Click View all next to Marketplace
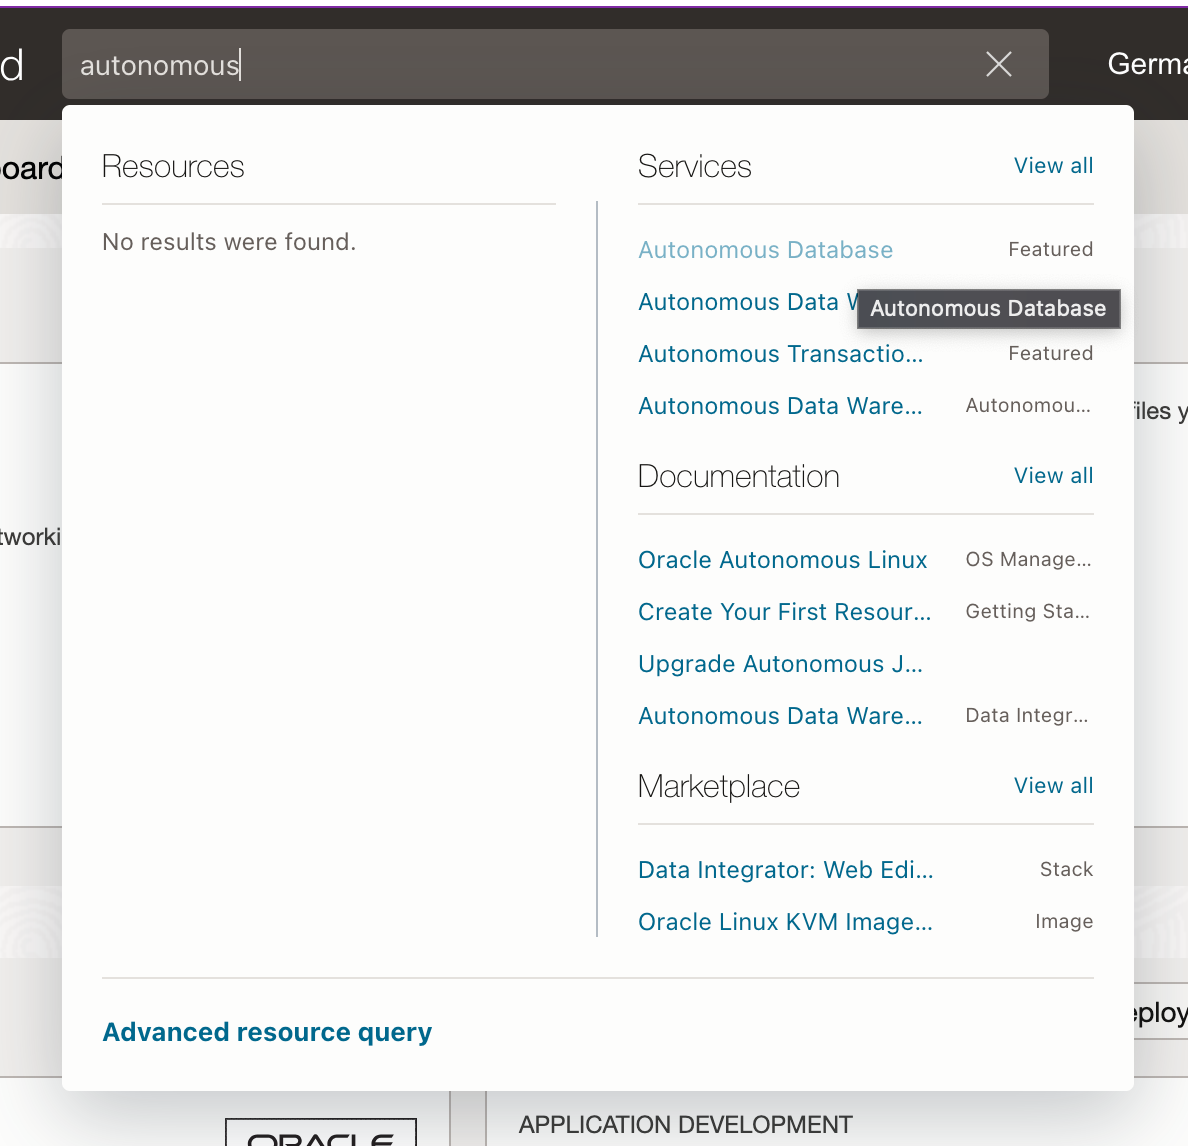This screenshot has width=1188, height=1146. (1053, 785)
